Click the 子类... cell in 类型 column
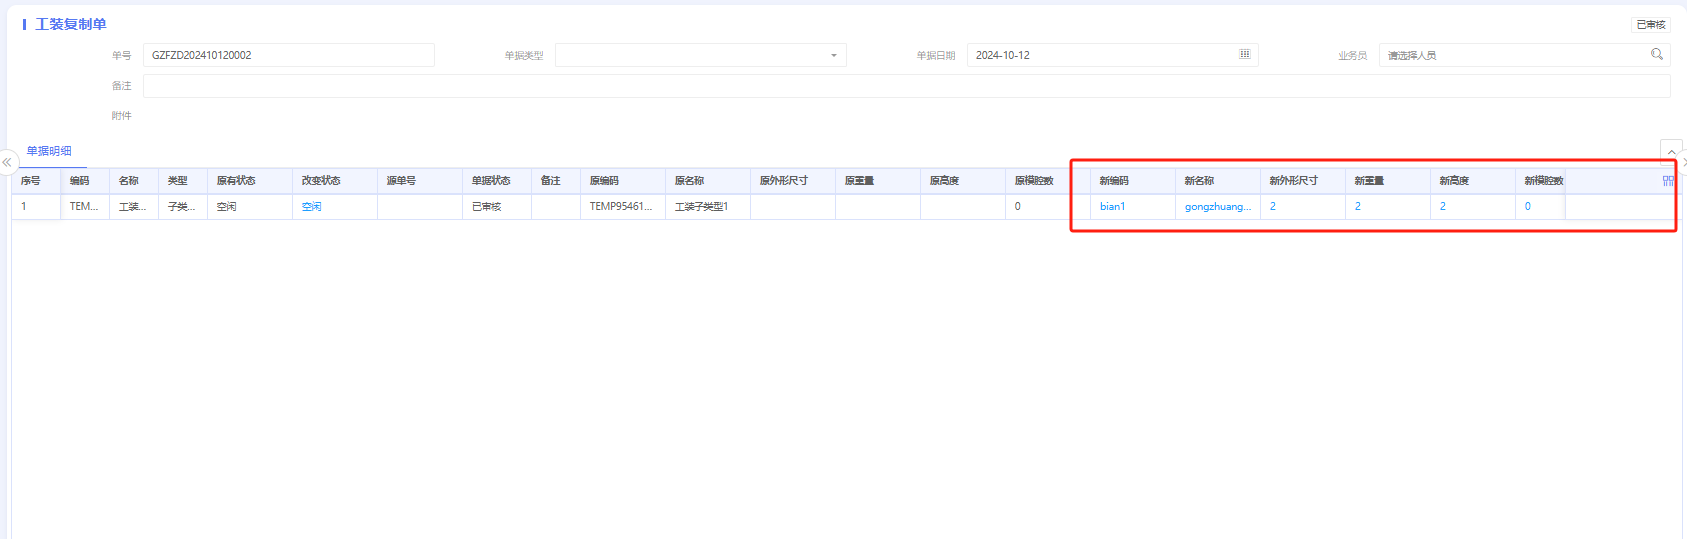Screen dimensions: 1687x539 (x=182, y=207)
